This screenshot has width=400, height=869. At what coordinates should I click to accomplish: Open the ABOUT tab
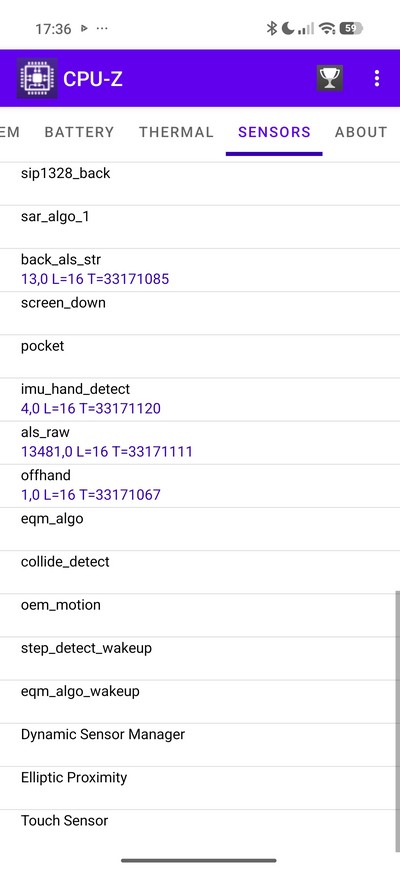(361, 132)
